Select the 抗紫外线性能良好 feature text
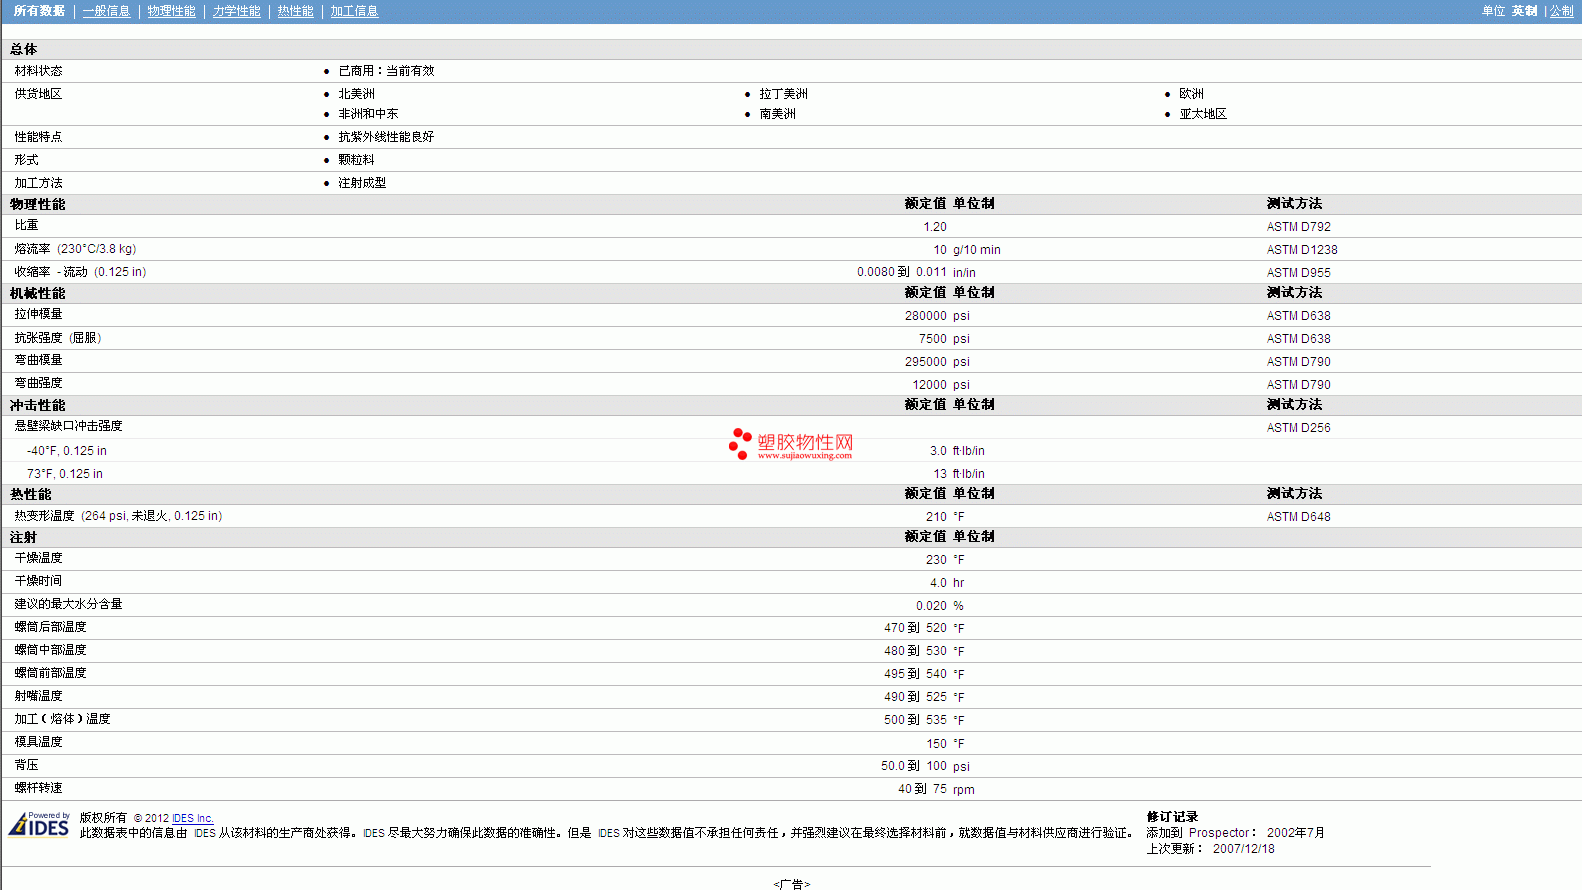This screenshot has height=890, width=1582. [386, 137]
